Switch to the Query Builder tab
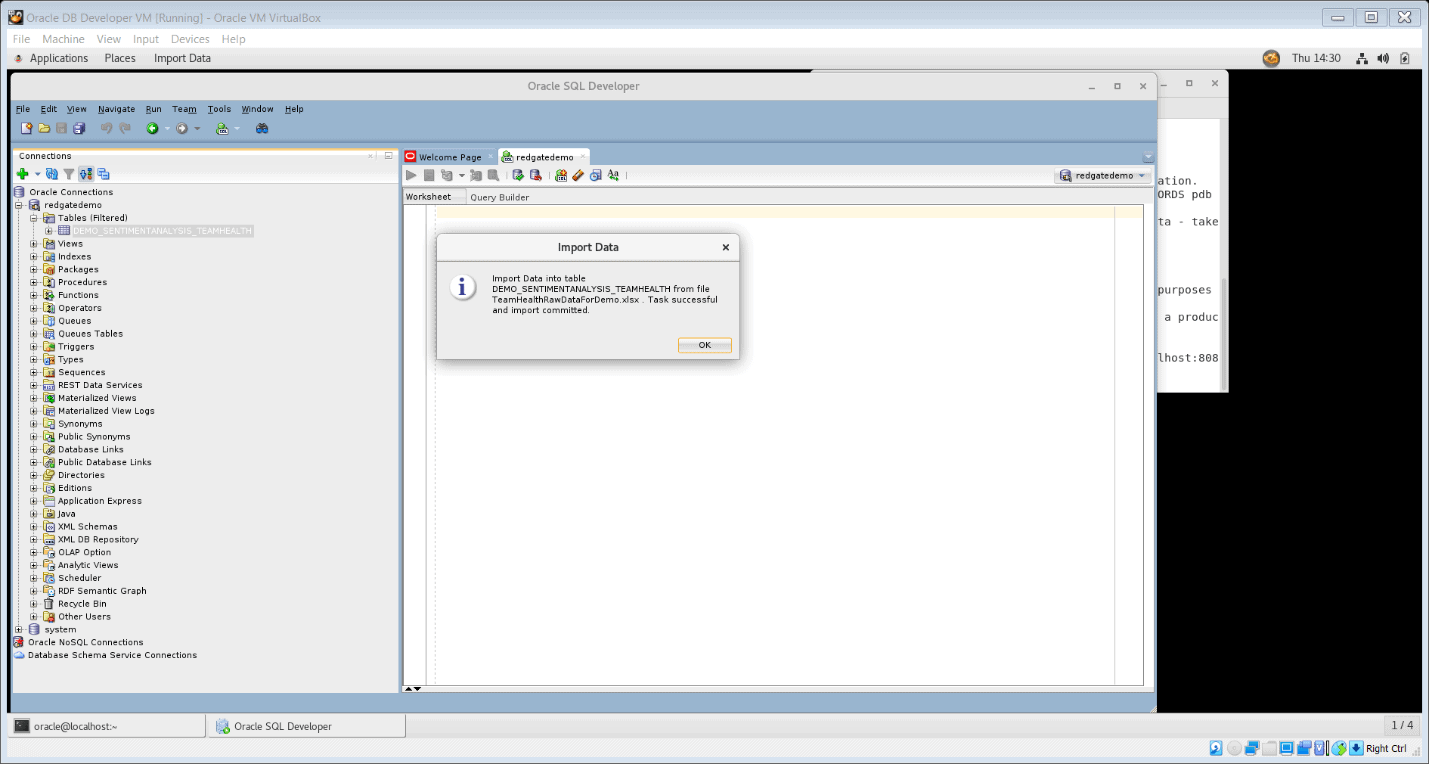This screenshot has width=1429, height=764. pyautogui.click(x=499, y=197)
